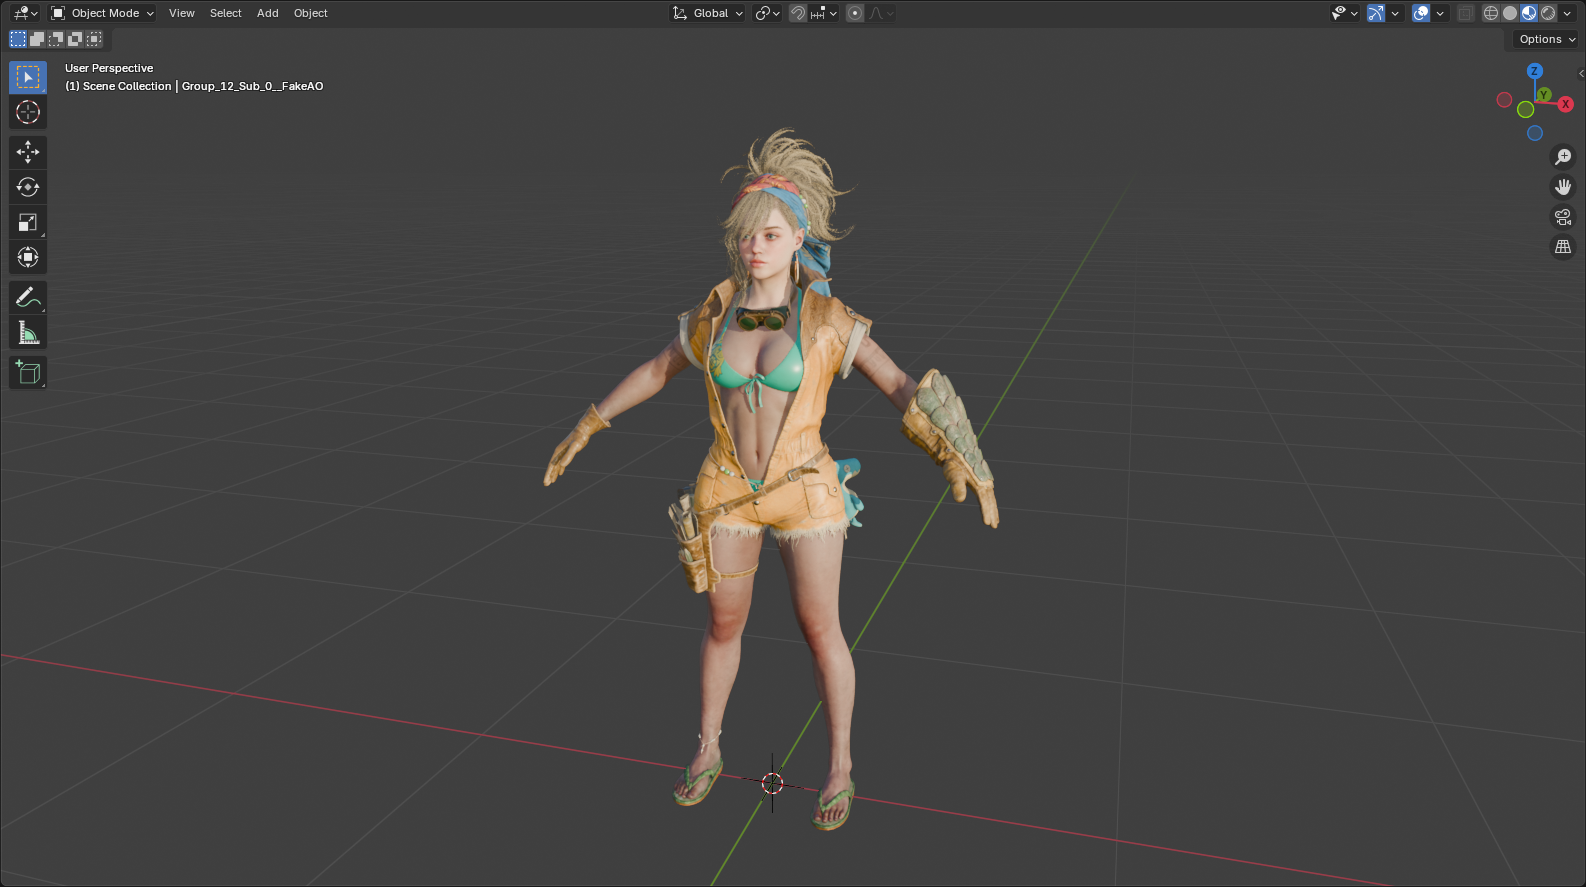Click the negative X circle on gizmo
The width and height of the screenshot is (1586, 887).
point(1504,100)
